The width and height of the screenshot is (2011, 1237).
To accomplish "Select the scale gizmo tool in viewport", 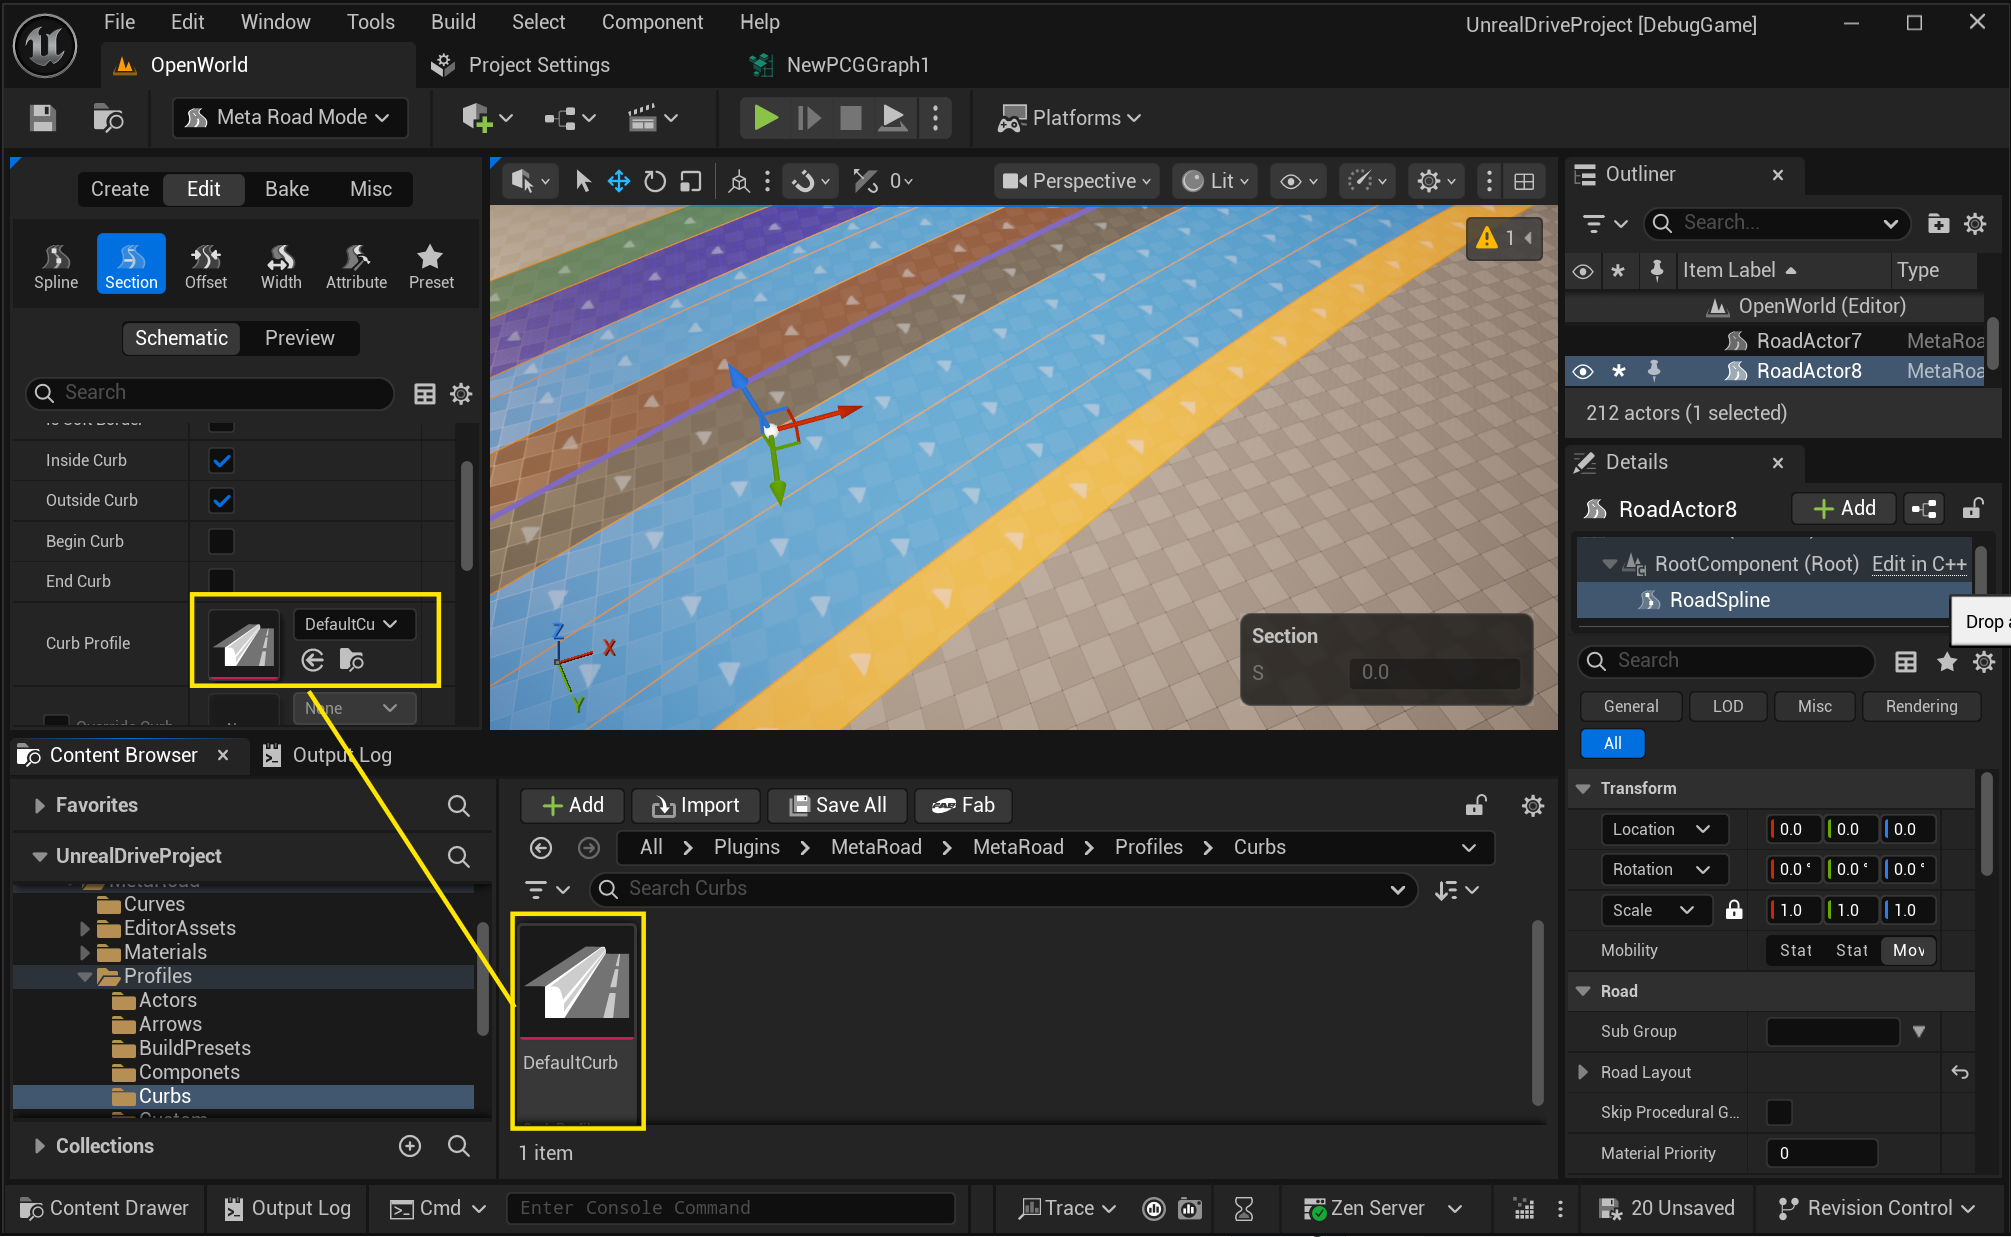I will coord(690,181).
